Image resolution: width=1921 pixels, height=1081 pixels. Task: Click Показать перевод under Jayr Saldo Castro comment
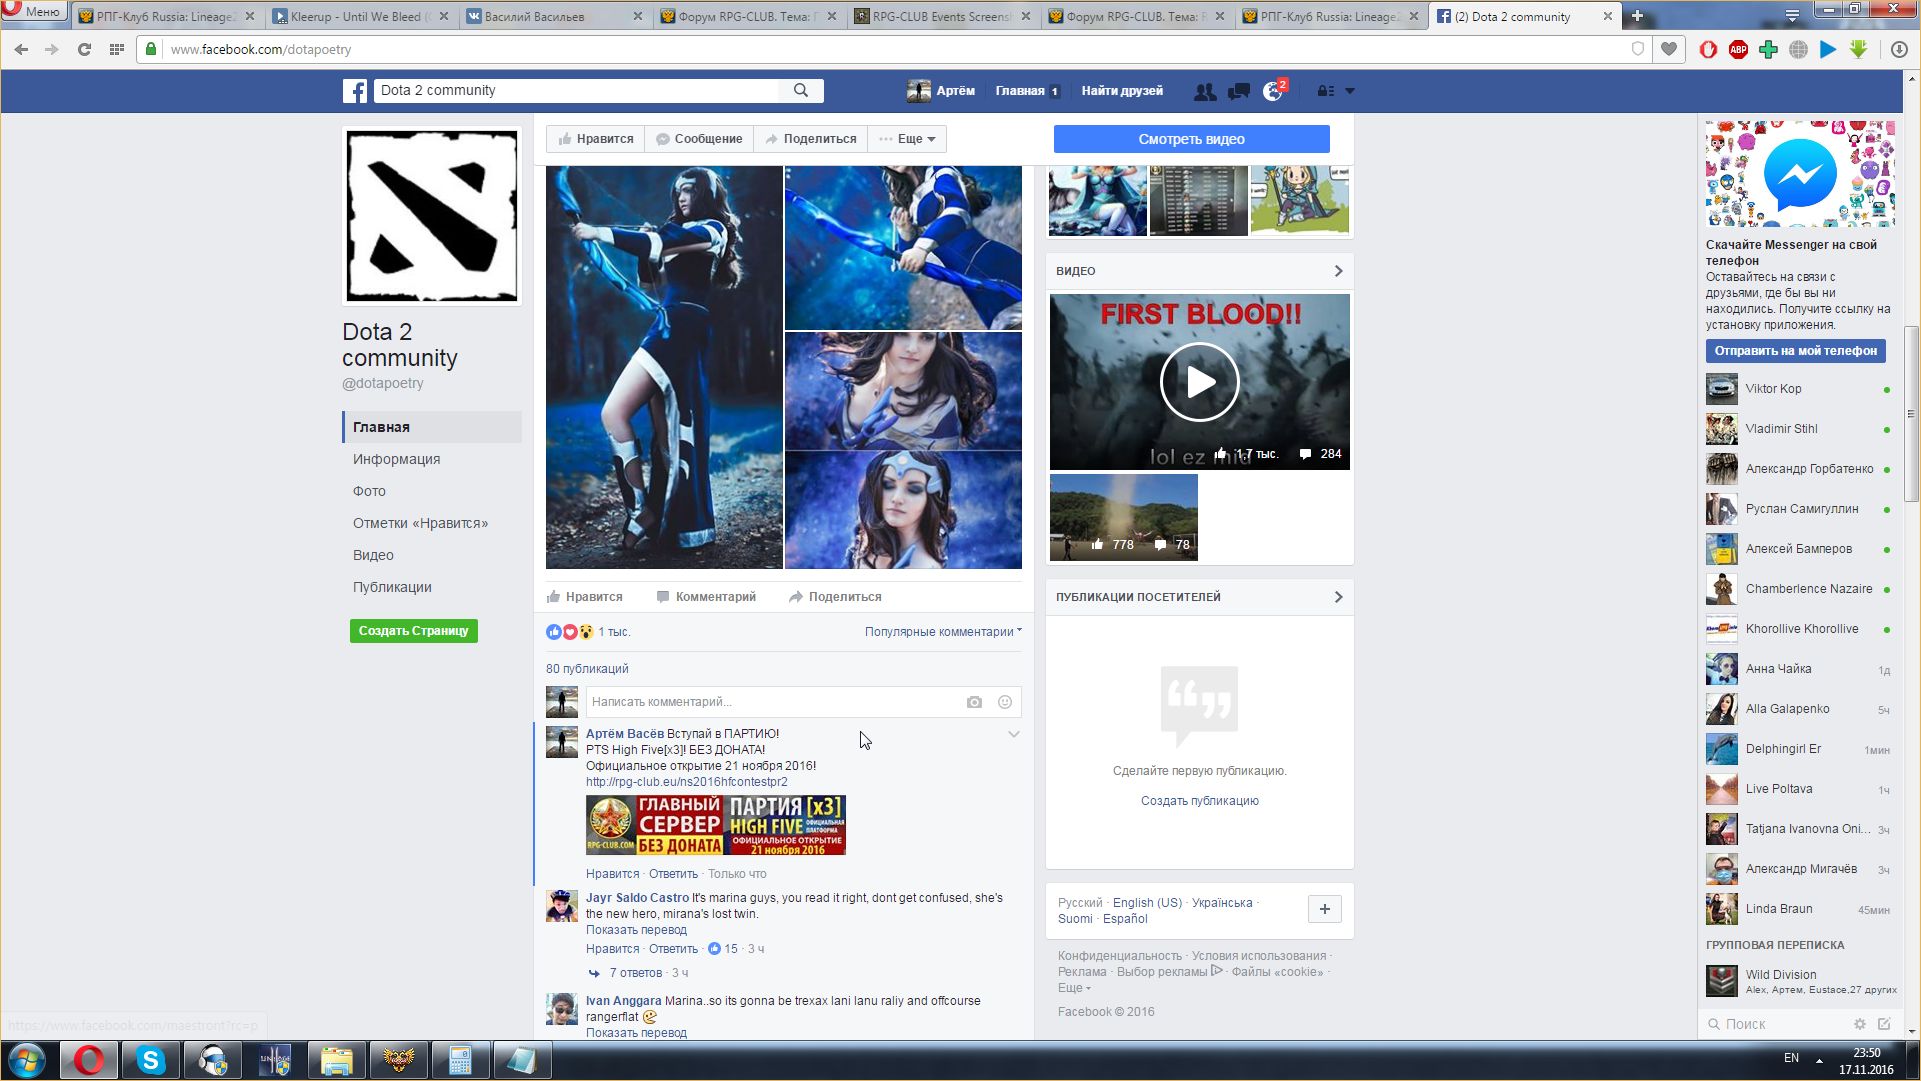tap(636, 930)
